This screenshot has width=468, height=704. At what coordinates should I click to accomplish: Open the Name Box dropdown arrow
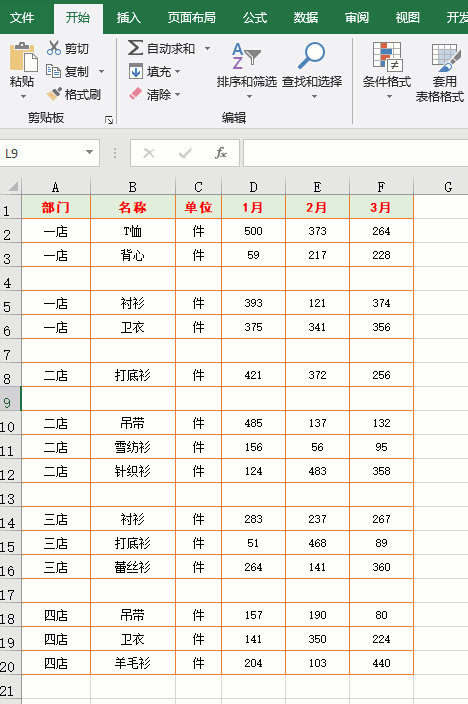(x=89, y=152)
